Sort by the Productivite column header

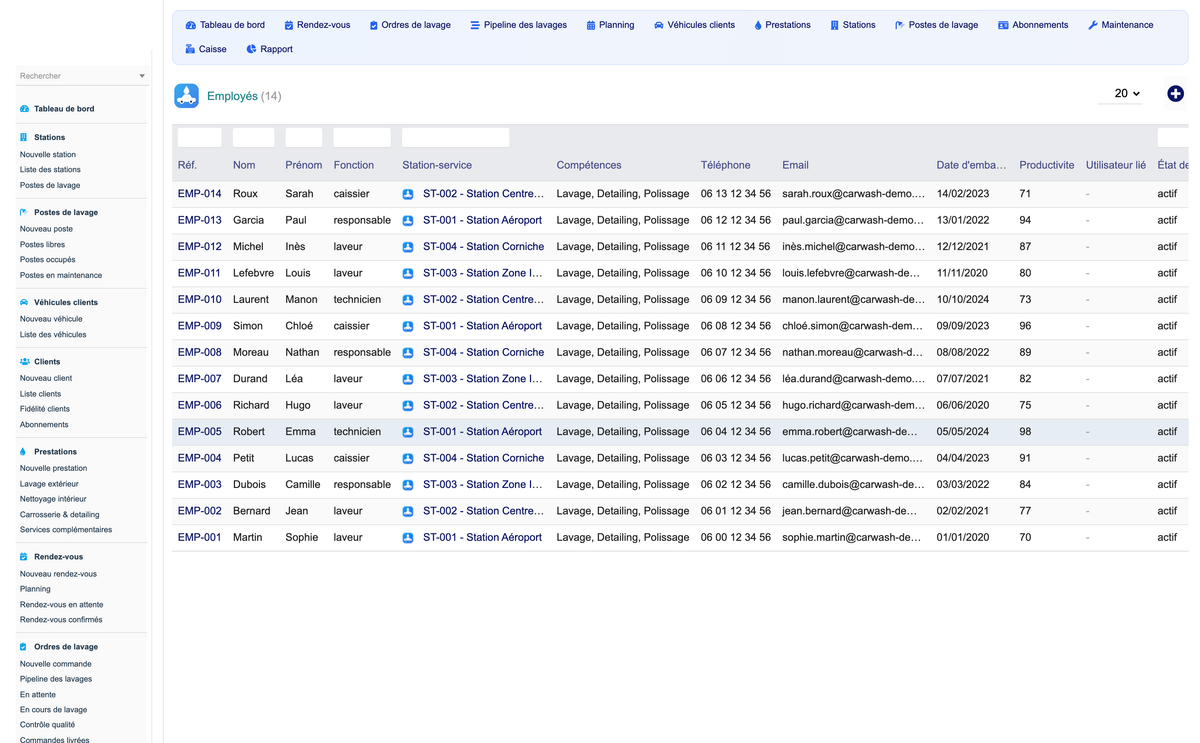click(1047, 165)
